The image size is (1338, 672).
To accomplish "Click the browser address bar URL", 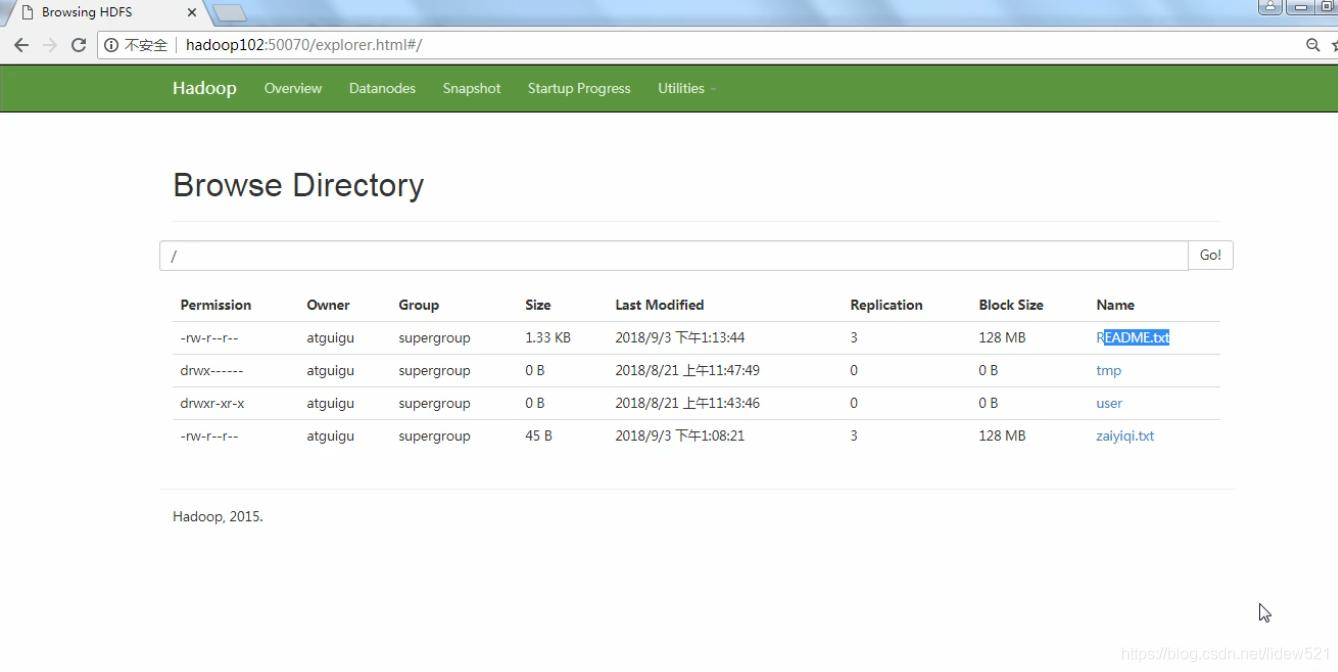I will (x=303, y=45).
